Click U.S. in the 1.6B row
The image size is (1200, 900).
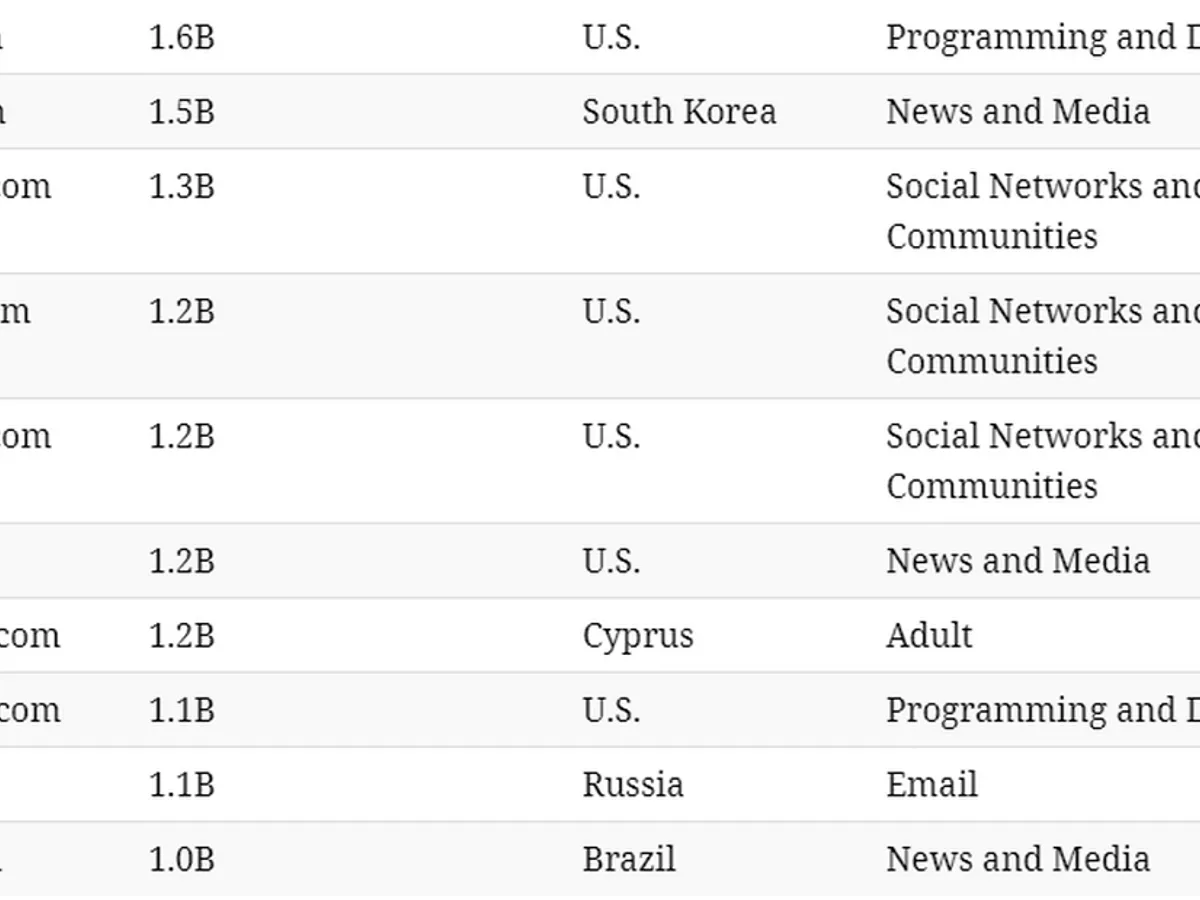click(x=611, y=38)
